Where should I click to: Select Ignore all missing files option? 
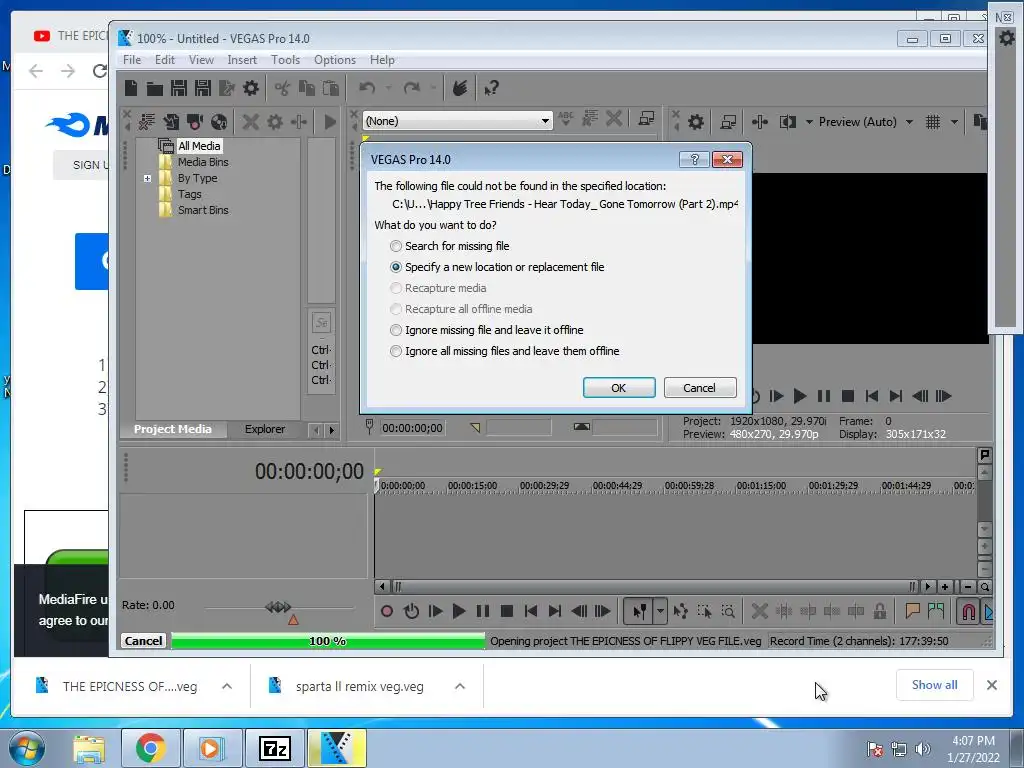[x=504, y=351]
